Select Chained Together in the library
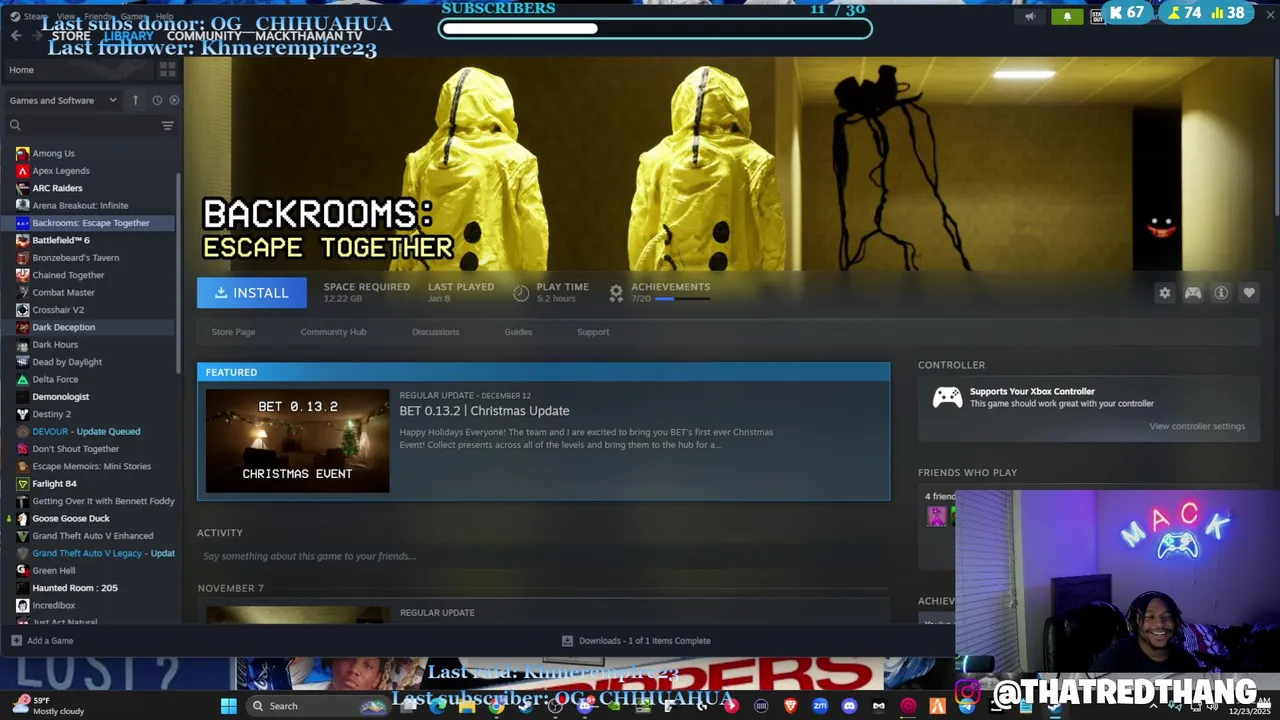1280x720 pixels. (x=68, y=275)
